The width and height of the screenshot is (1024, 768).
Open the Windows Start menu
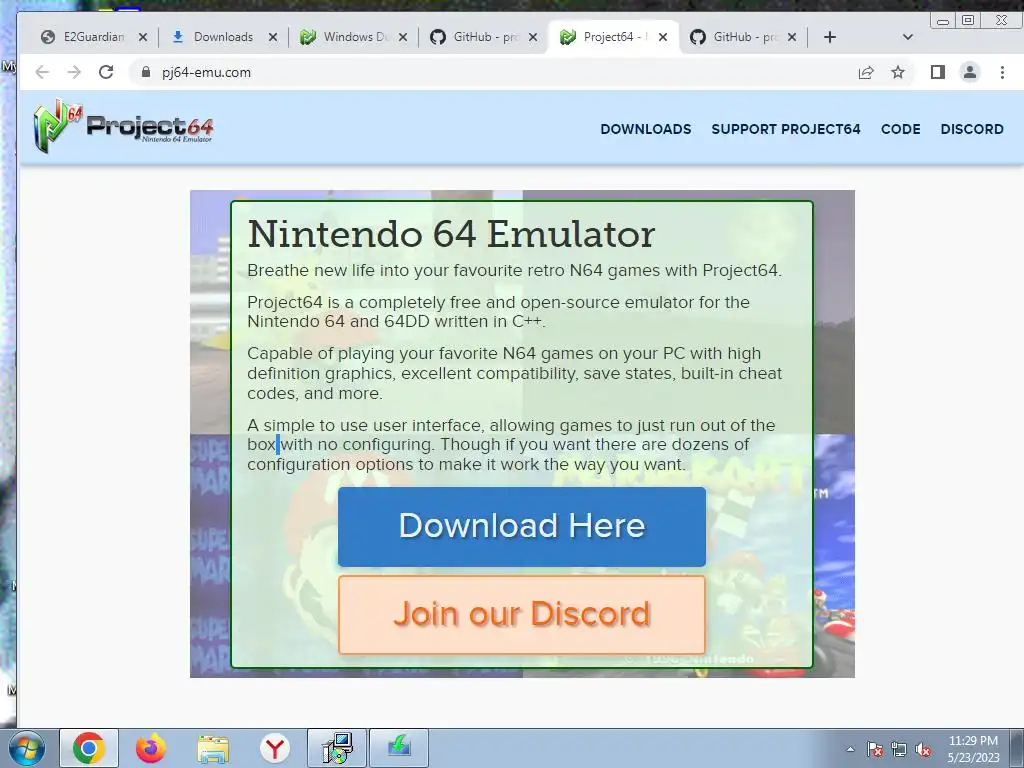[27, 748]
